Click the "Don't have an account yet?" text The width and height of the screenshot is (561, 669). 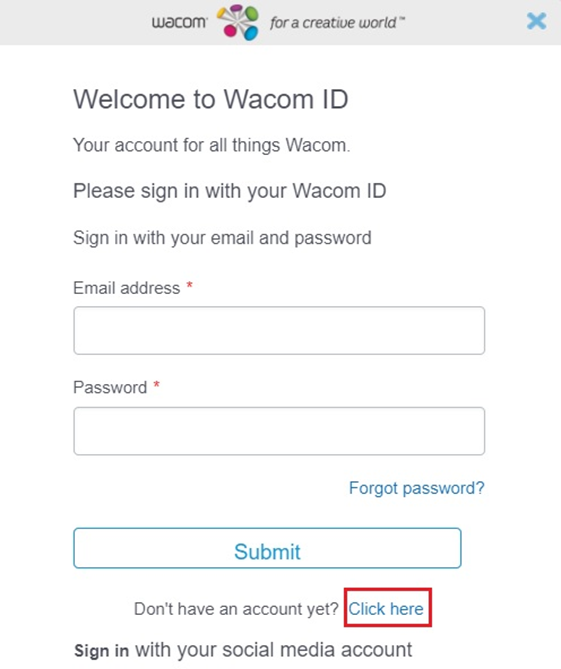(236, 609)
